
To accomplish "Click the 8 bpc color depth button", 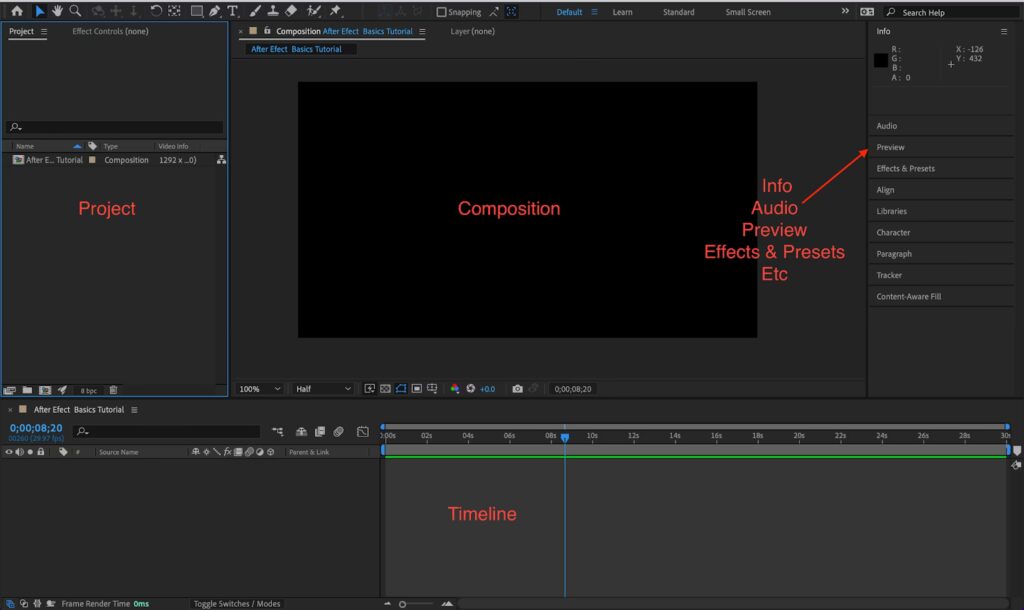I will point(89,390).
